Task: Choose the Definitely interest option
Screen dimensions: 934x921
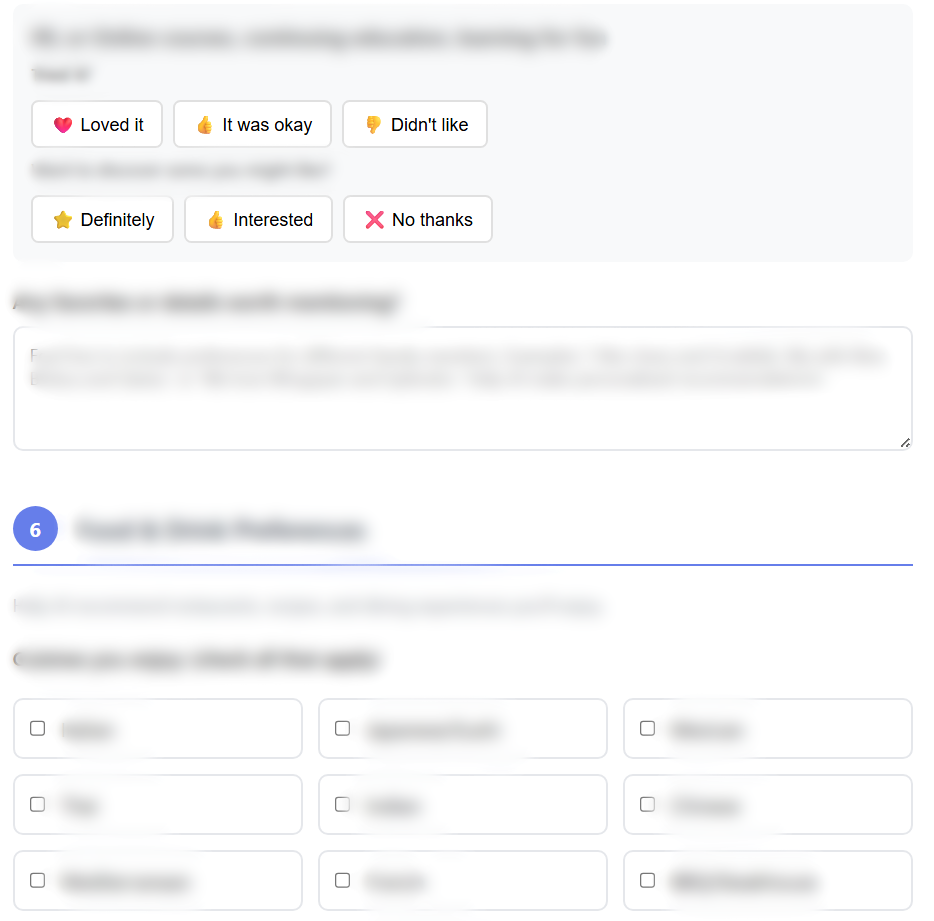Action: click(x=102, y=219)
